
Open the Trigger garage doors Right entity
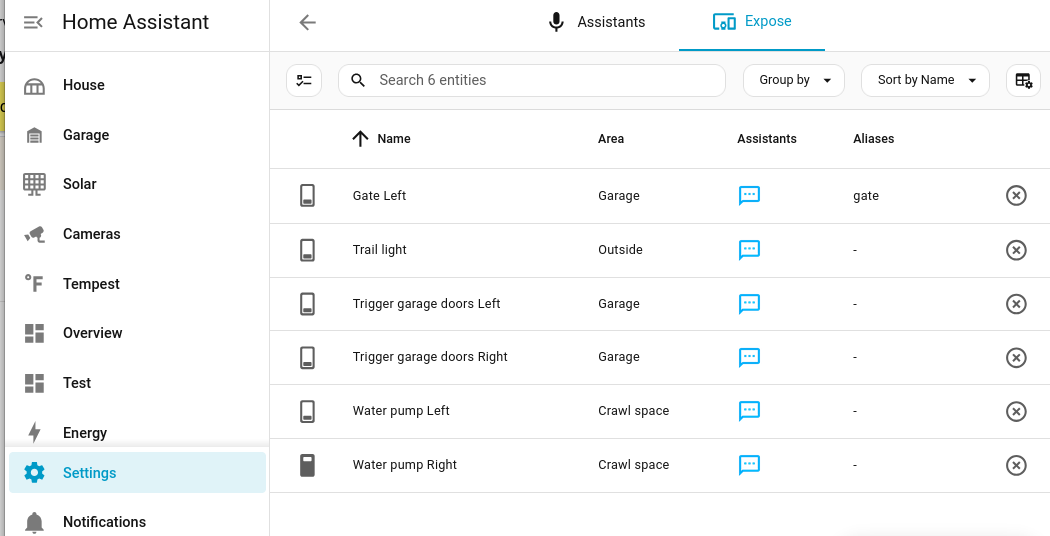pyautogui.click(x=430, y=357)
